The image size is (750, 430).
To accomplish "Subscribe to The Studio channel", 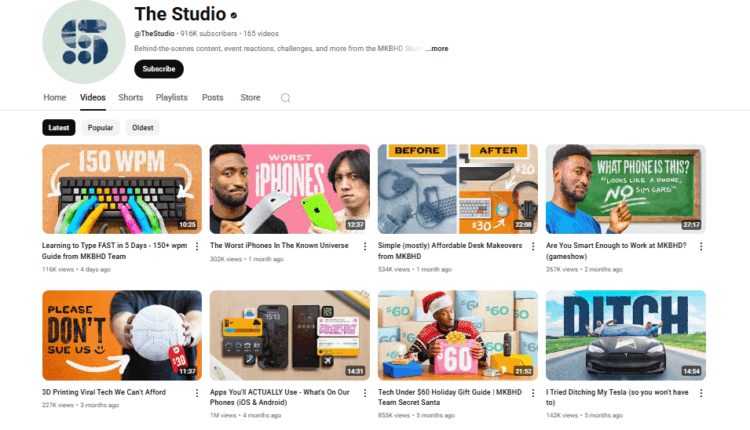I will click(159, 69).
